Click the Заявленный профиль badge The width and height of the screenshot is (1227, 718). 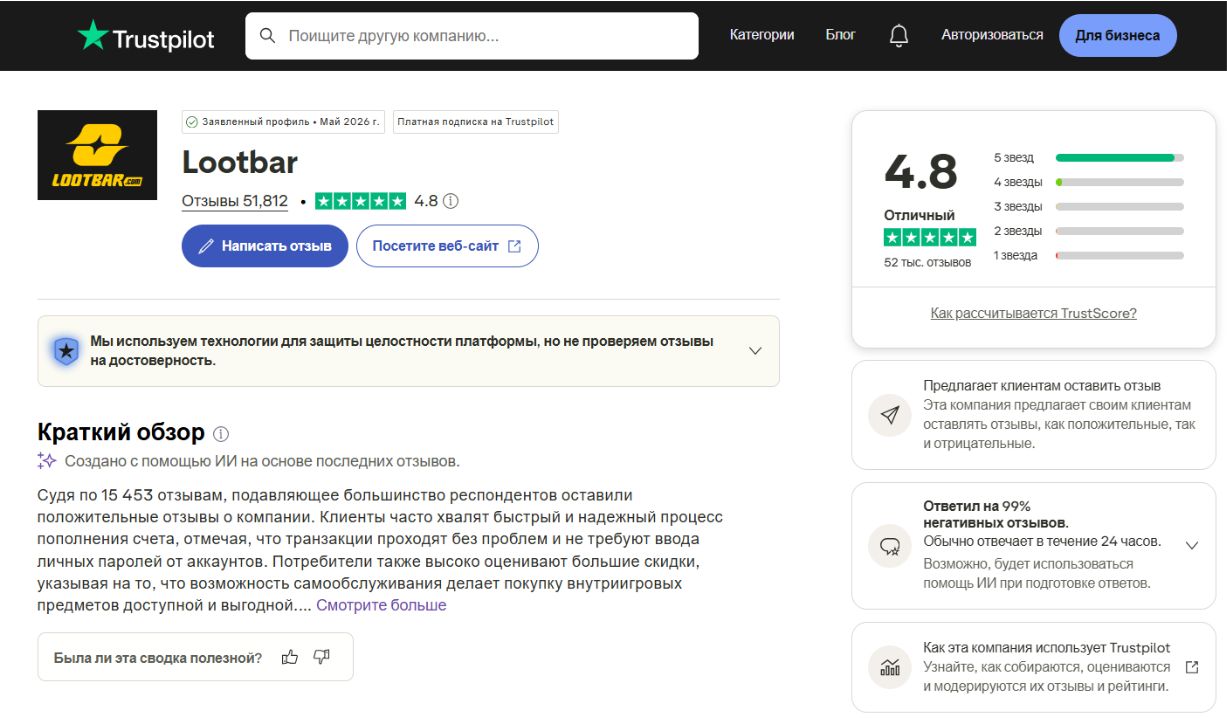(283, 122)
